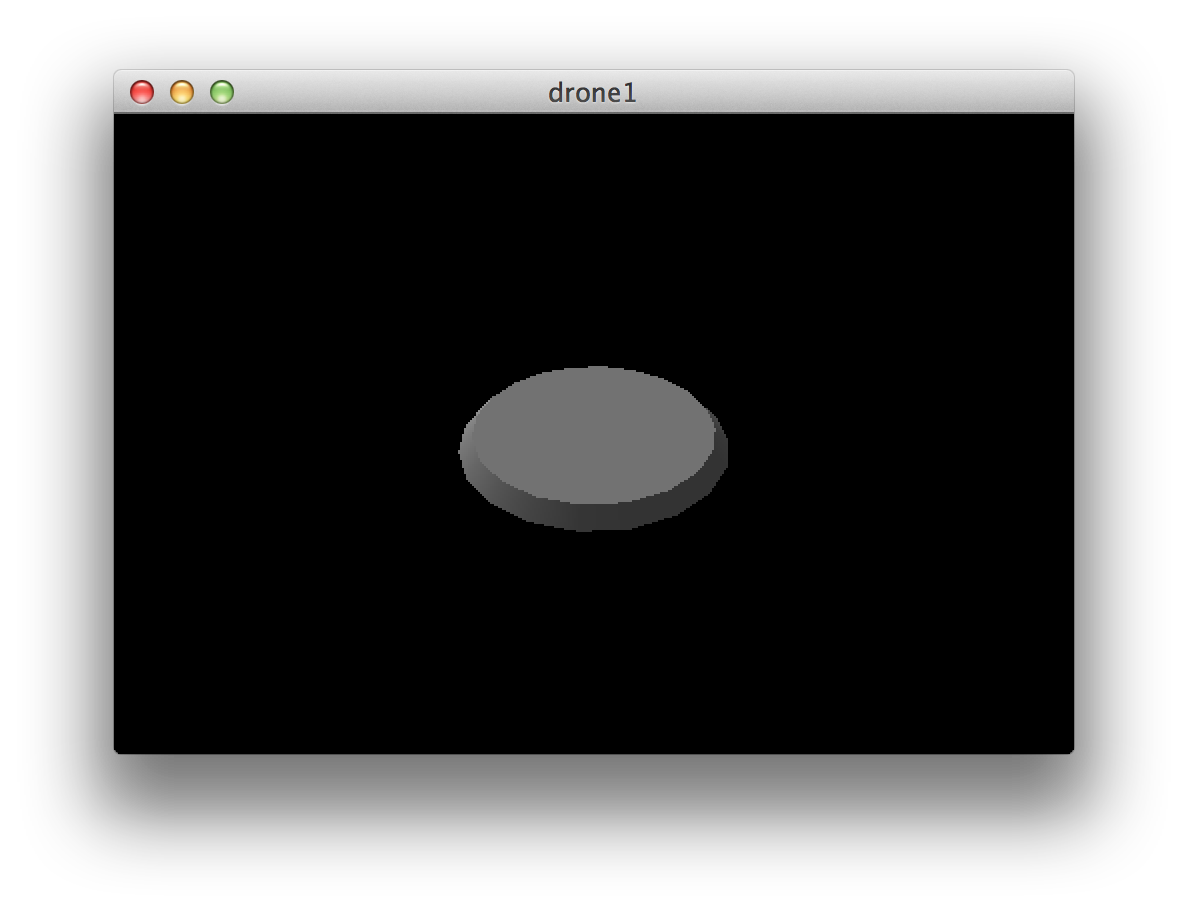Click empty title bar right of drone1 title
1188x912 pixels.
(x=850, y=93)
